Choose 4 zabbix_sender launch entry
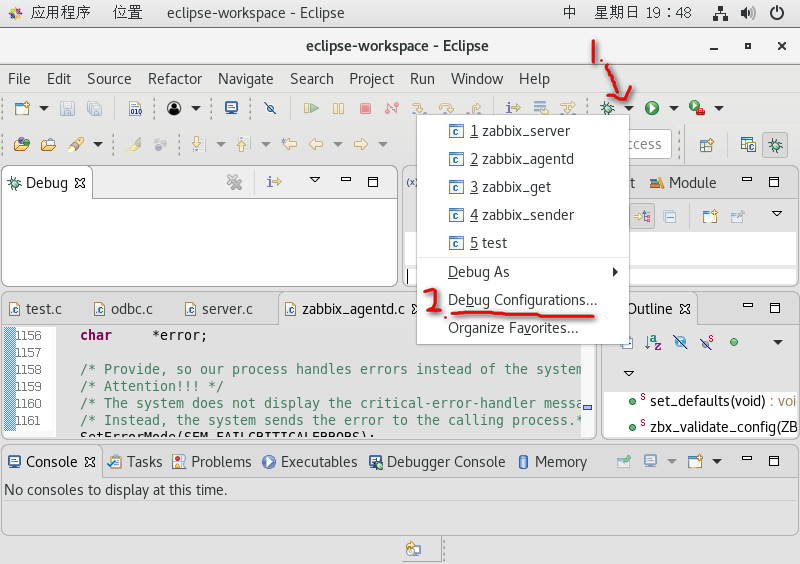The image size is (800, 564). 522,215
